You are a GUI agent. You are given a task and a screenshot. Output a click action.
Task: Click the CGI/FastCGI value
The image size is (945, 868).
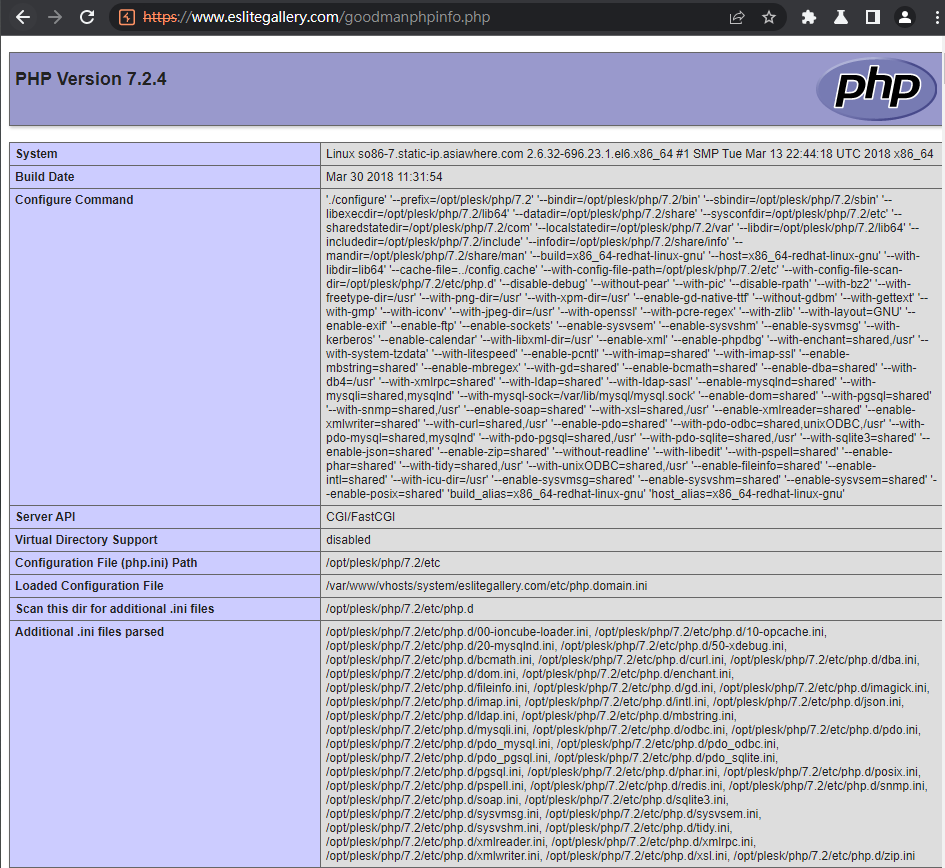[x=360, y=517]
